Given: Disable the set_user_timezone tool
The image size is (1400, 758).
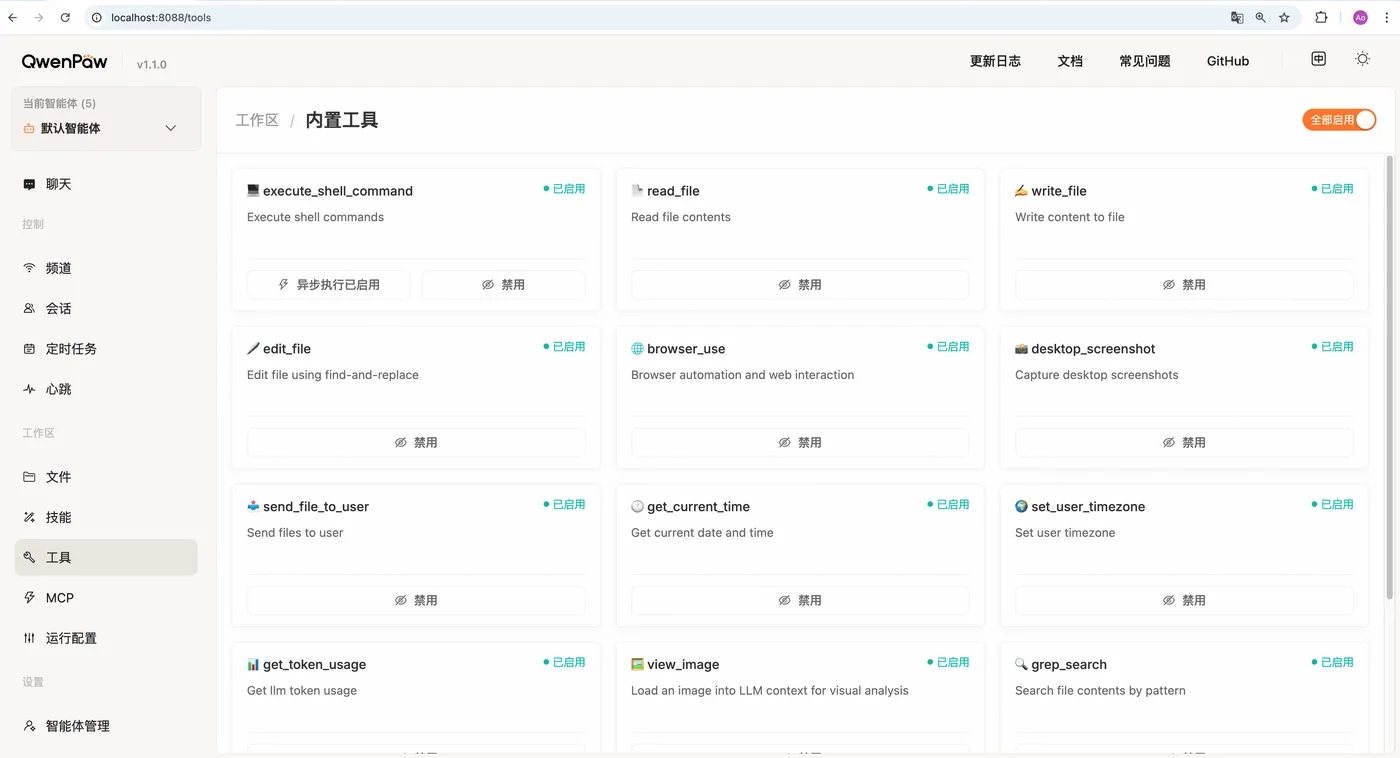Looking at the screenshot, I should (1184, 601).
